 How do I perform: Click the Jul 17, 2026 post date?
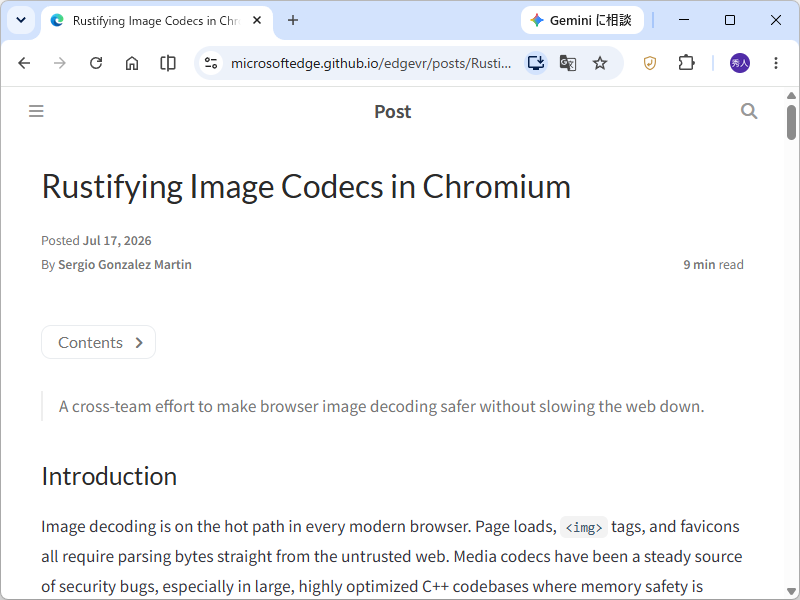click(x=117, y=240)
